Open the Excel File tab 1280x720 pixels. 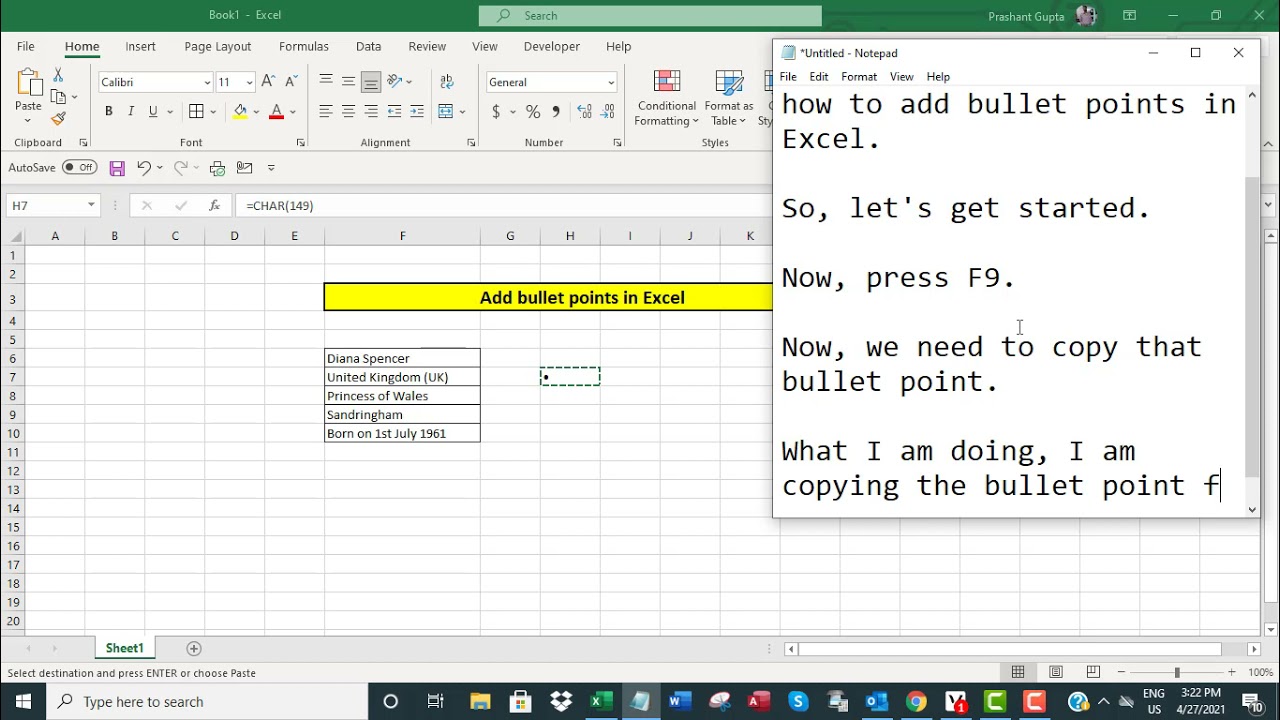tap(25, 46)
